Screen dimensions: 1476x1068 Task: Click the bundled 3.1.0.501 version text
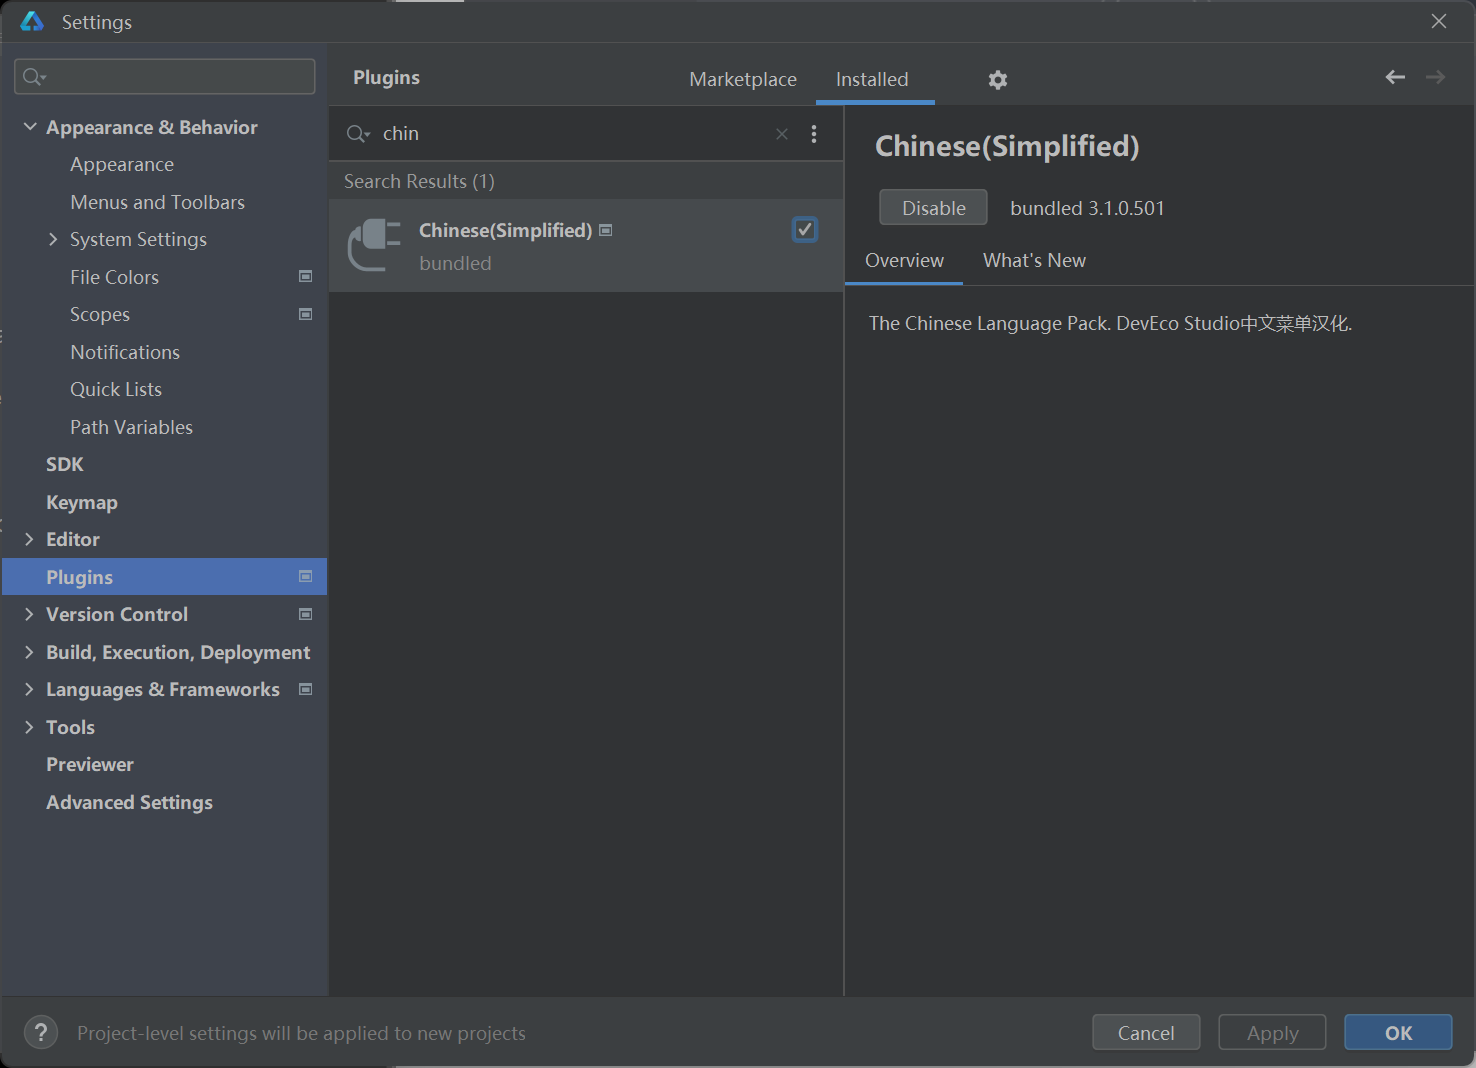(1087, 208)
